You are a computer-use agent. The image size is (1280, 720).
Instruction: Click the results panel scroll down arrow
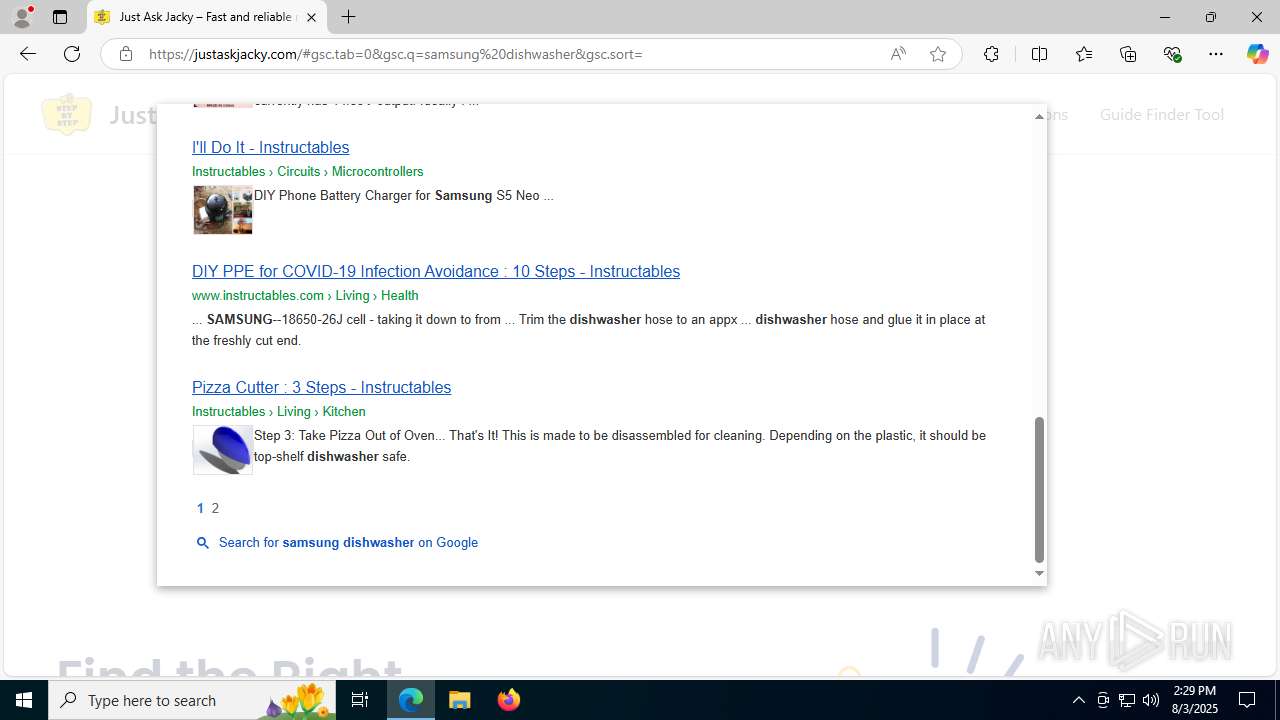1039,573
